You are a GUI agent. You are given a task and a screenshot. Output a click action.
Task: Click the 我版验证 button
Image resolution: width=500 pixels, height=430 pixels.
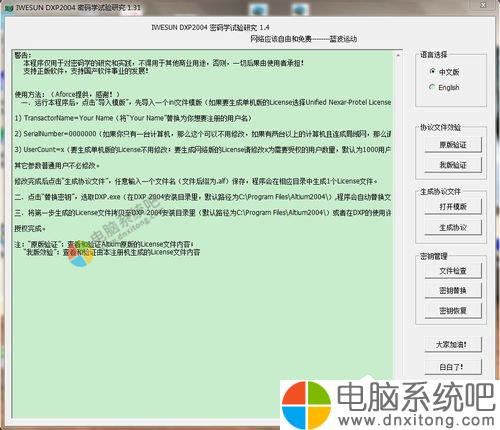tap(453, 165)
